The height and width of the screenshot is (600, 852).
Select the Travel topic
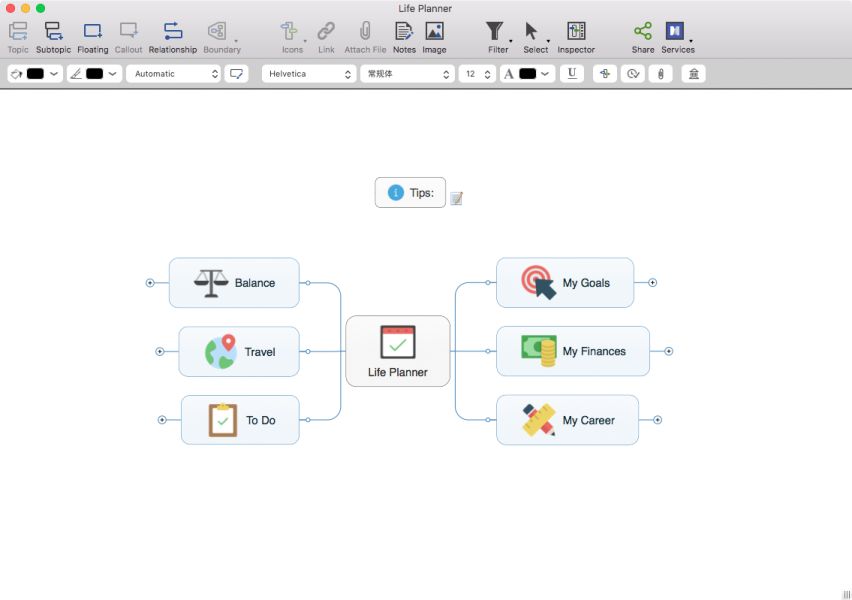[239, 352]
